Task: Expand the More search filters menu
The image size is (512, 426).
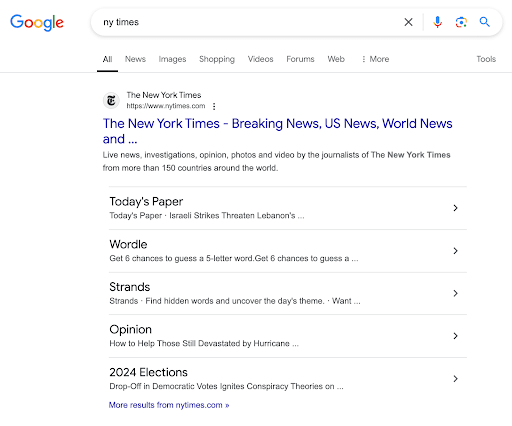Action: coord(375,59)
